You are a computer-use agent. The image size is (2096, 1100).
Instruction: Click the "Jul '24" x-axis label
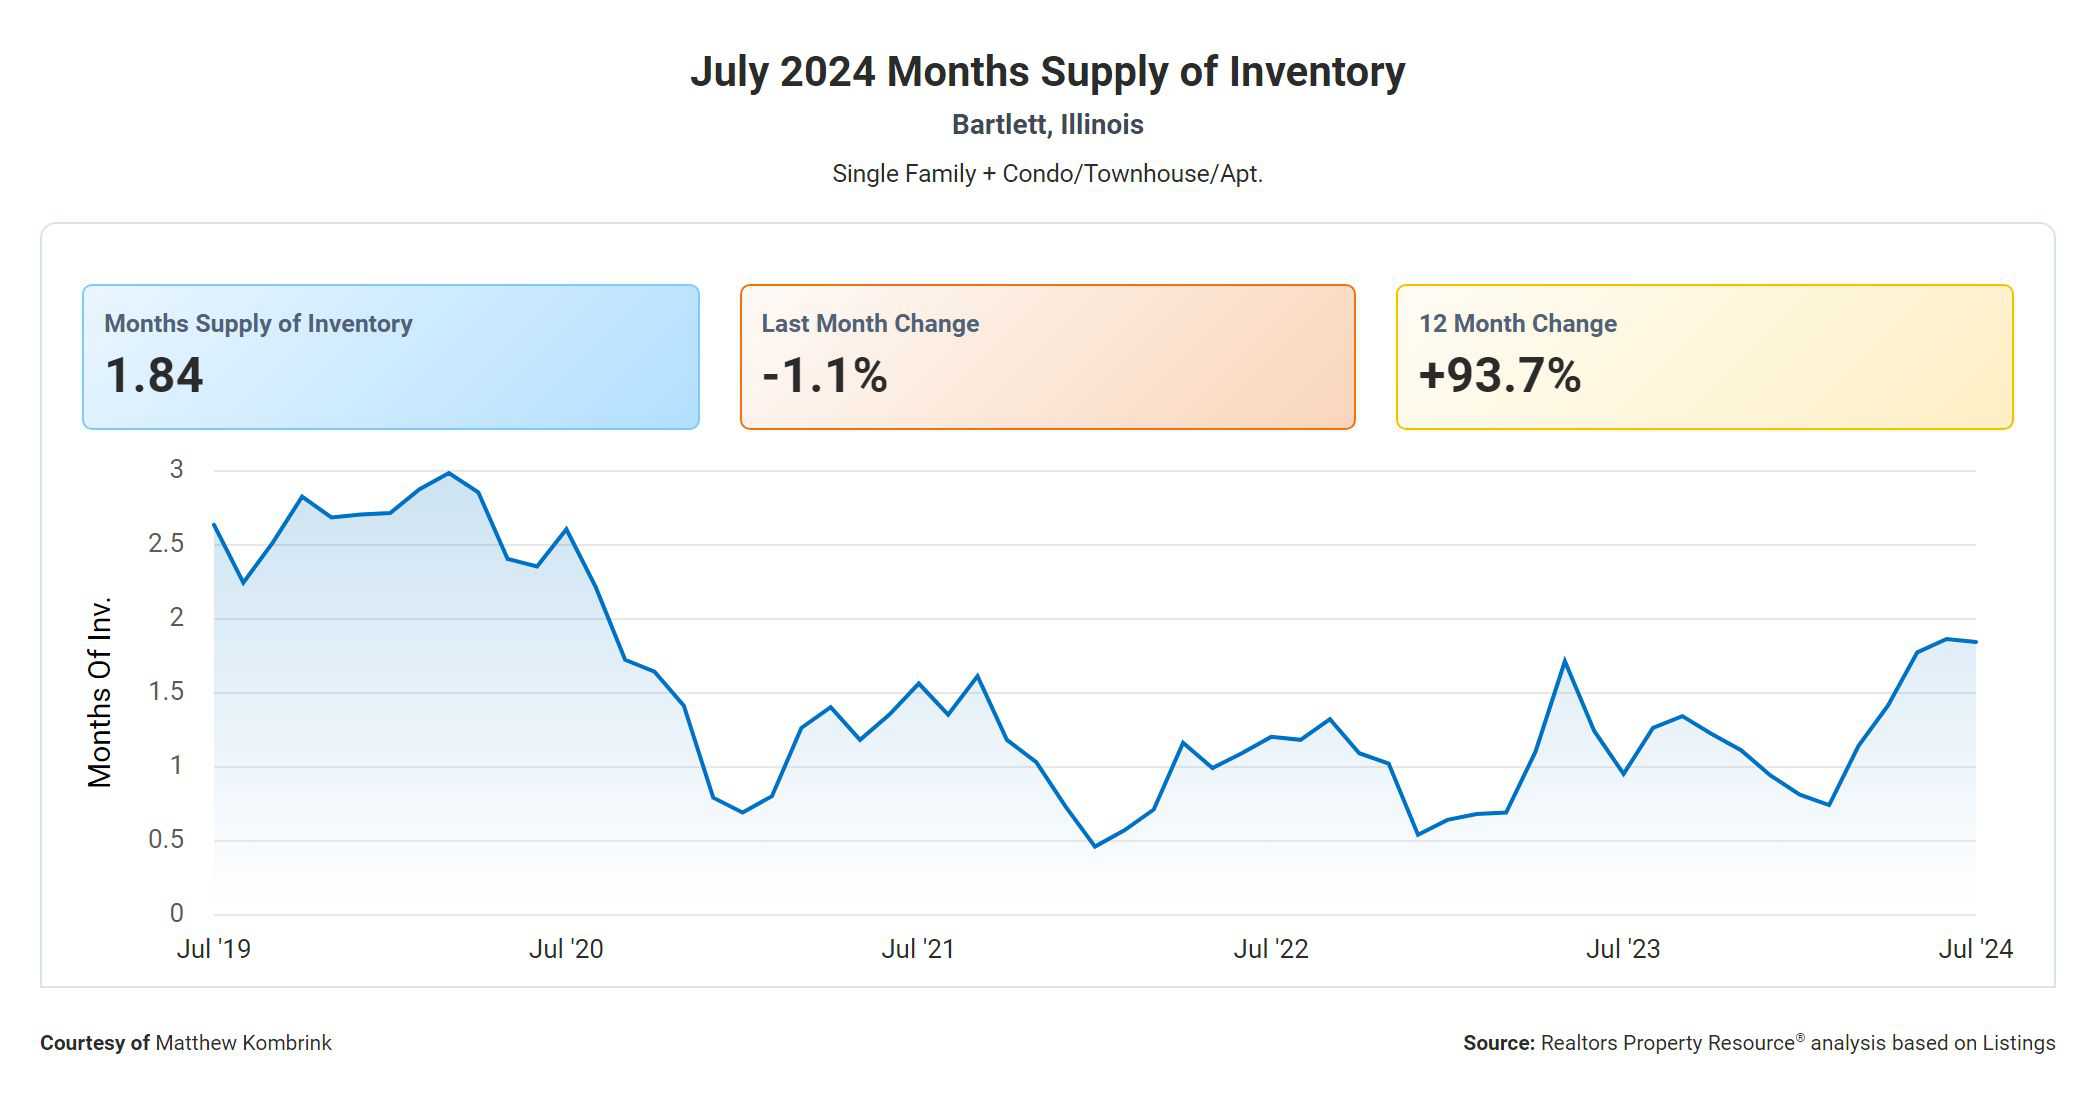(x=1975, y=949)
